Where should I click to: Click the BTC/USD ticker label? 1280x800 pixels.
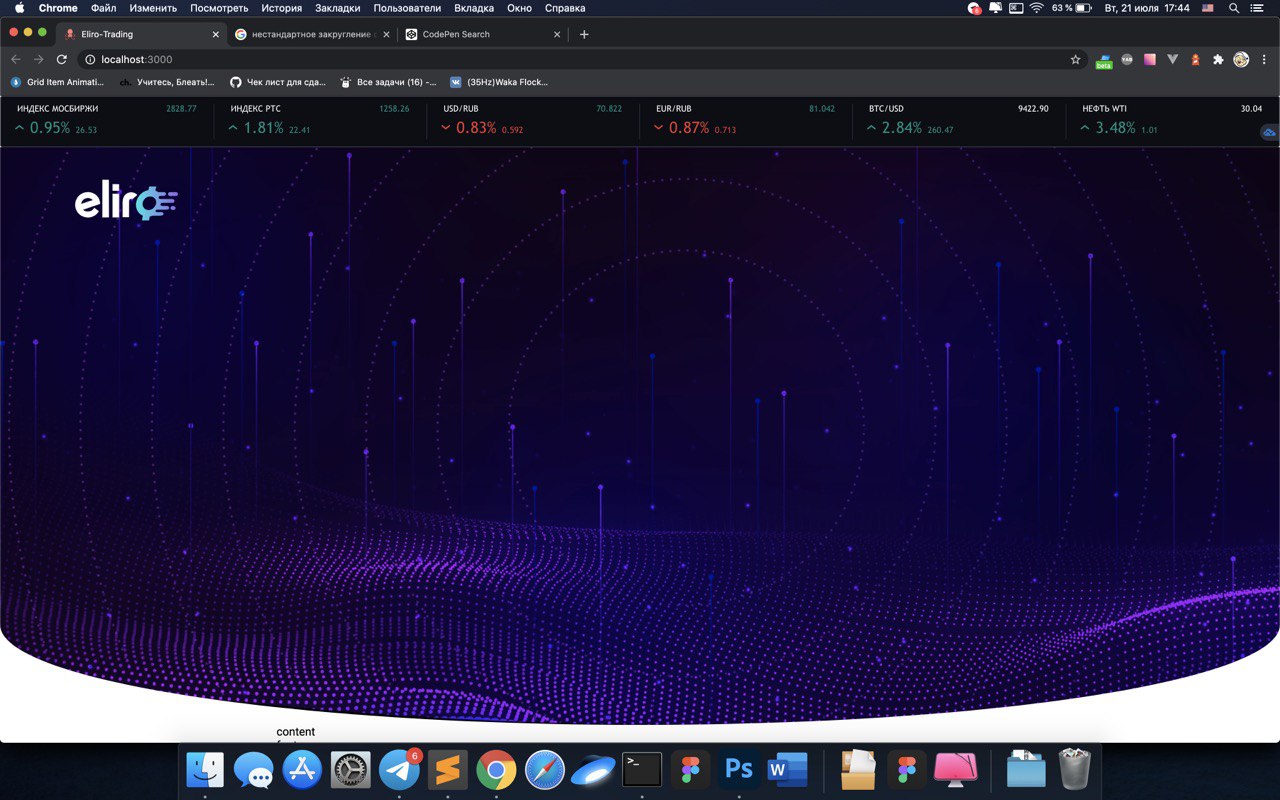tap(886, 108)
